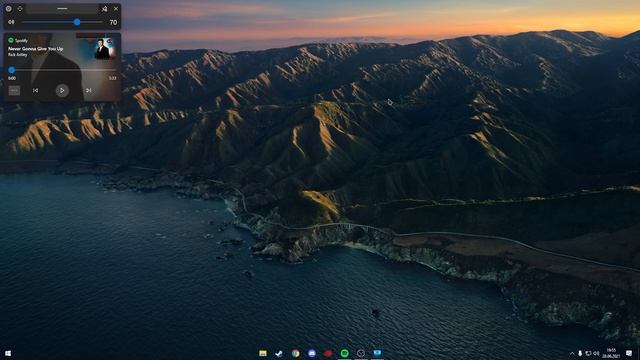Screen dimensions: 640x360
Task: Open Steam from the taskbar
Action: pyautogui.click(x=279, y=353)
